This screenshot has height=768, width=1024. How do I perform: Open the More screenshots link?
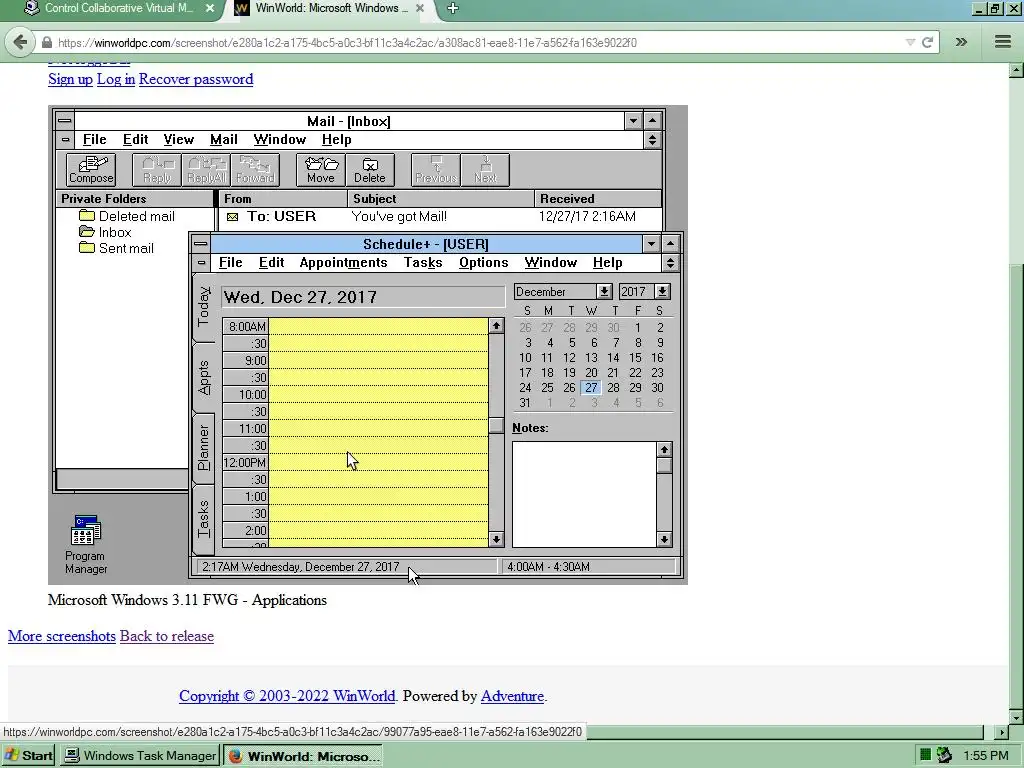pyautogui.click(x=61, y=636)
